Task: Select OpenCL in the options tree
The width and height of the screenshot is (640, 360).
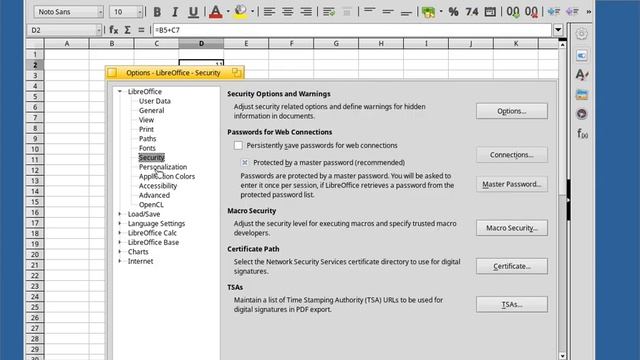Action: tap(151, 204)
